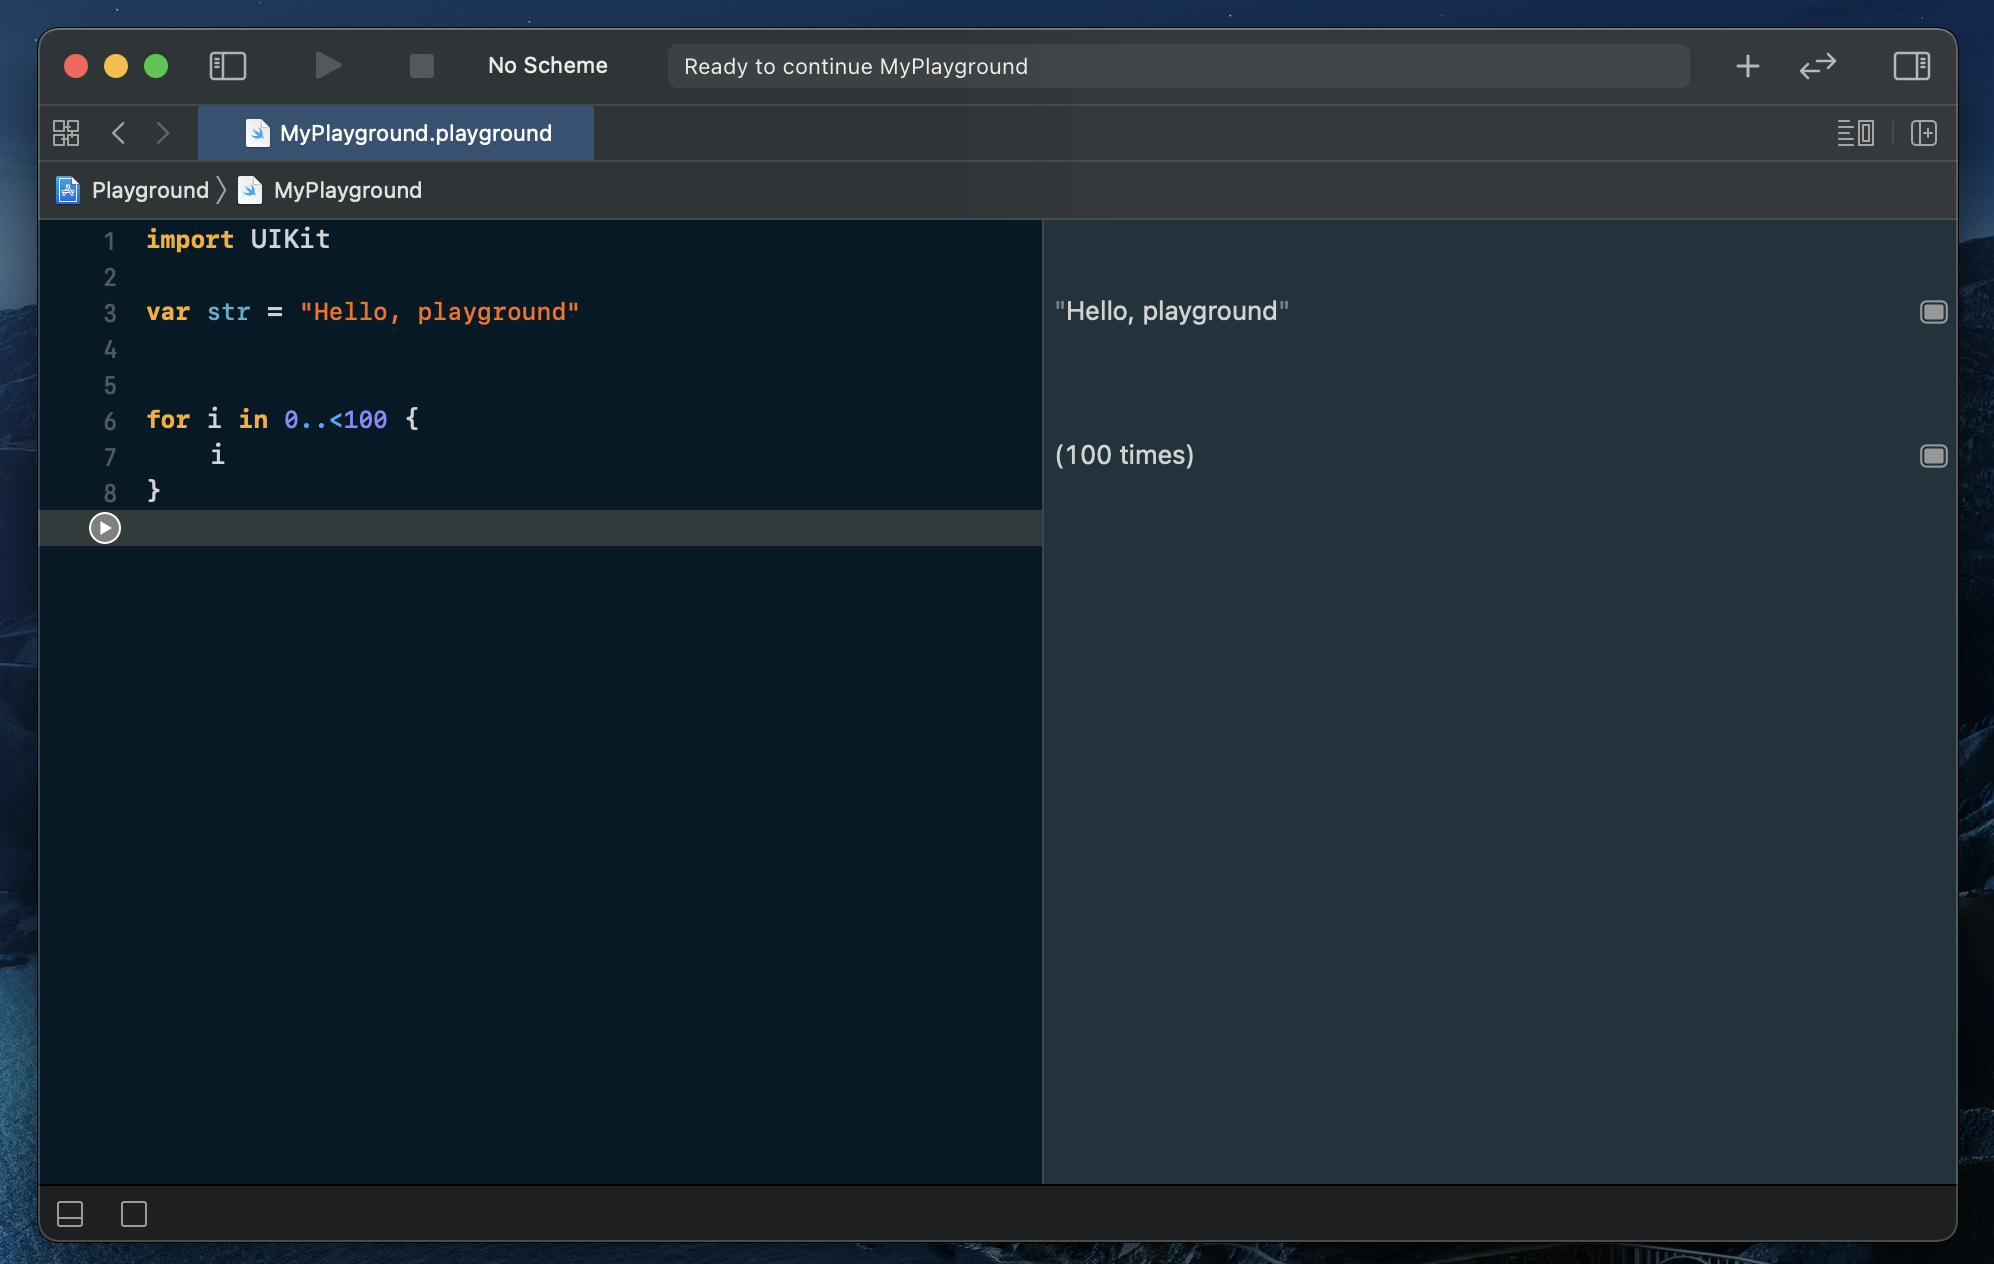
Task: Show result viewer for (100 times)
Action: click(x=1933, y=456)
